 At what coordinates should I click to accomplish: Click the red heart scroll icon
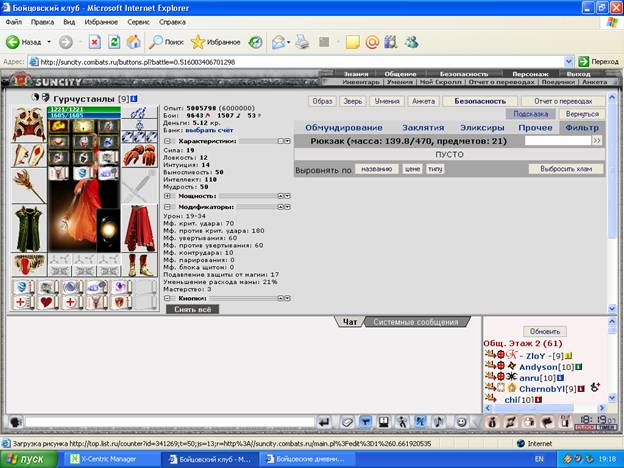47,302
